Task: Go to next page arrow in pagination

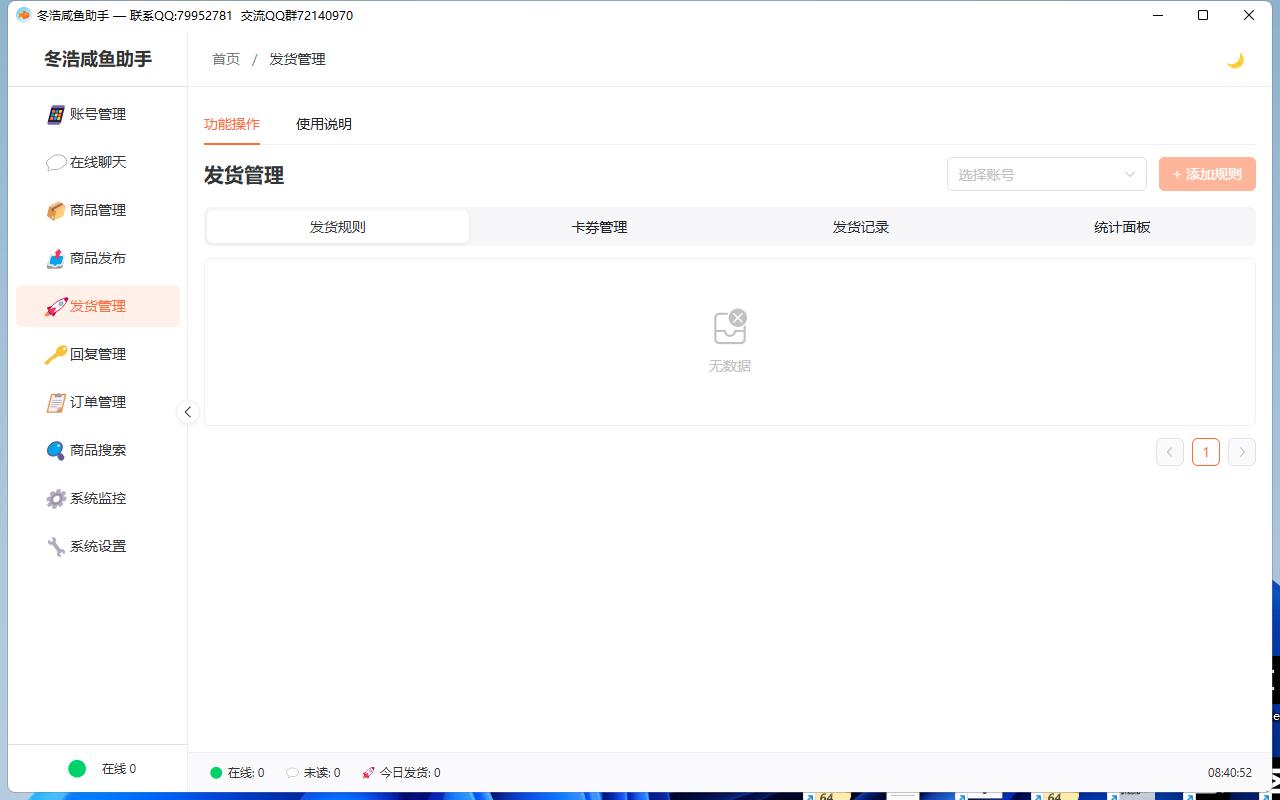Action: [x=1241, y=452]
